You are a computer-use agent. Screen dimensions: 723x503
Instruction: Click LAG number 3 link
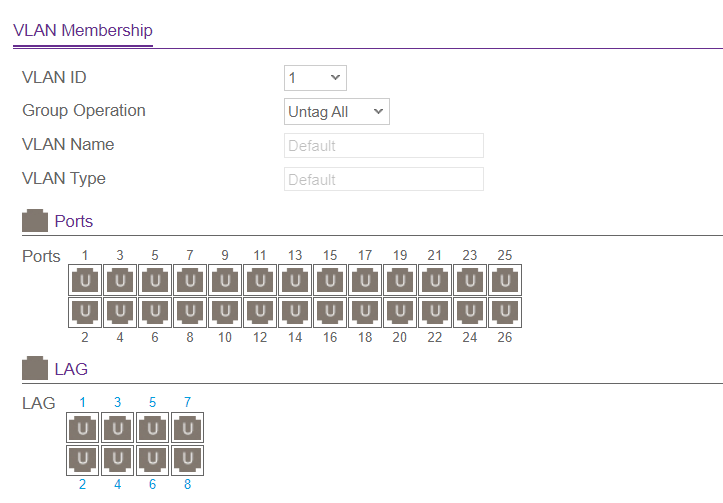(x=118, y=402)
